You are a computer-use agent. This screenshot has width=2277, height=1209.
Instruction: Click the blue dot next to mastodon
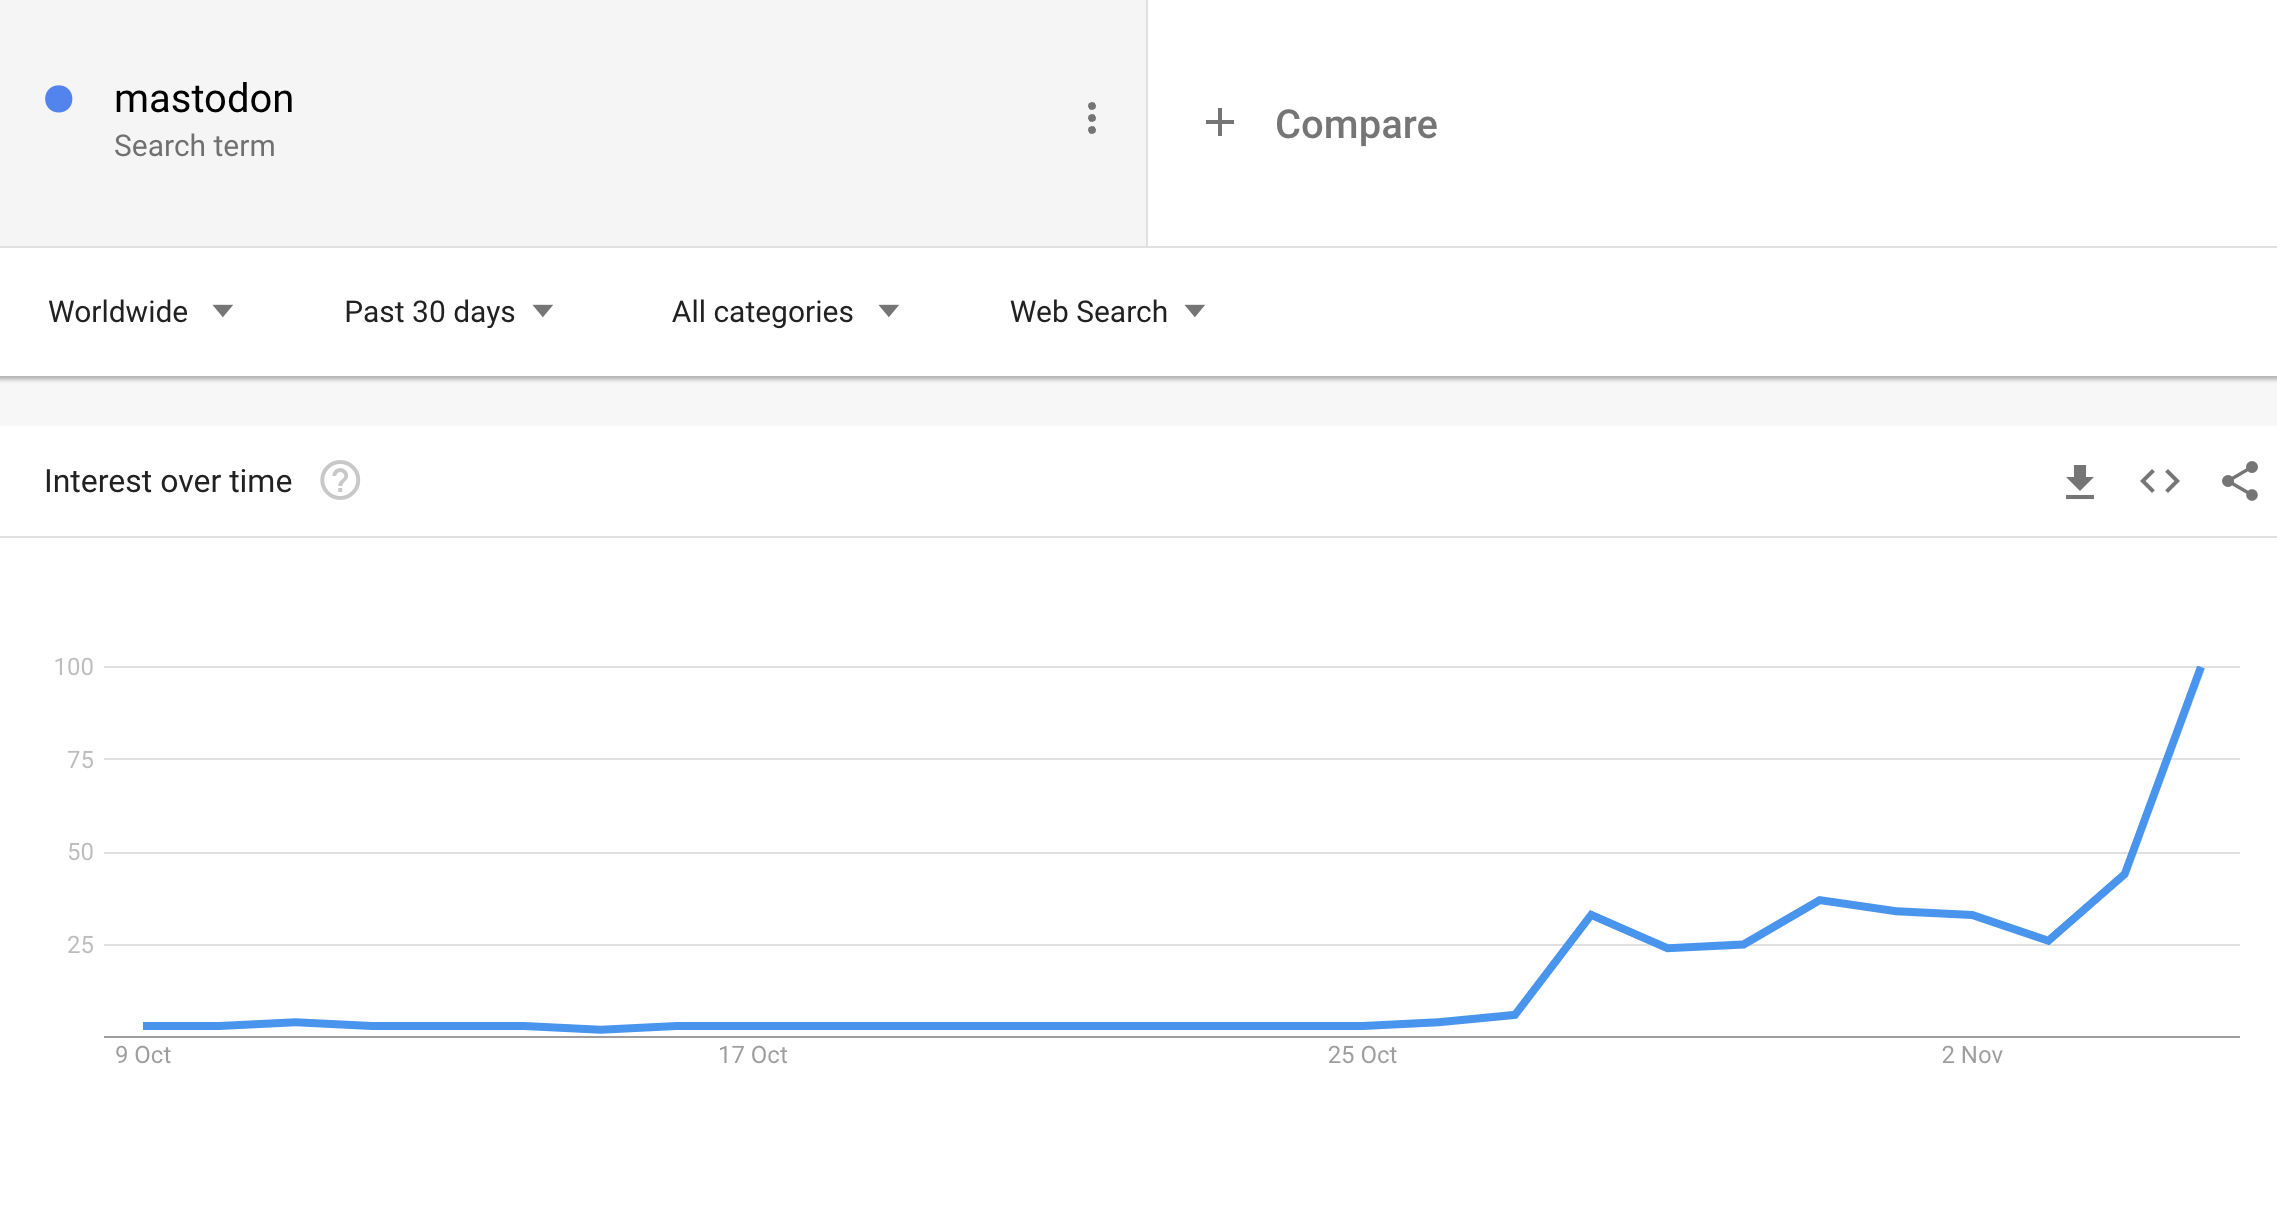click(59, 99)
